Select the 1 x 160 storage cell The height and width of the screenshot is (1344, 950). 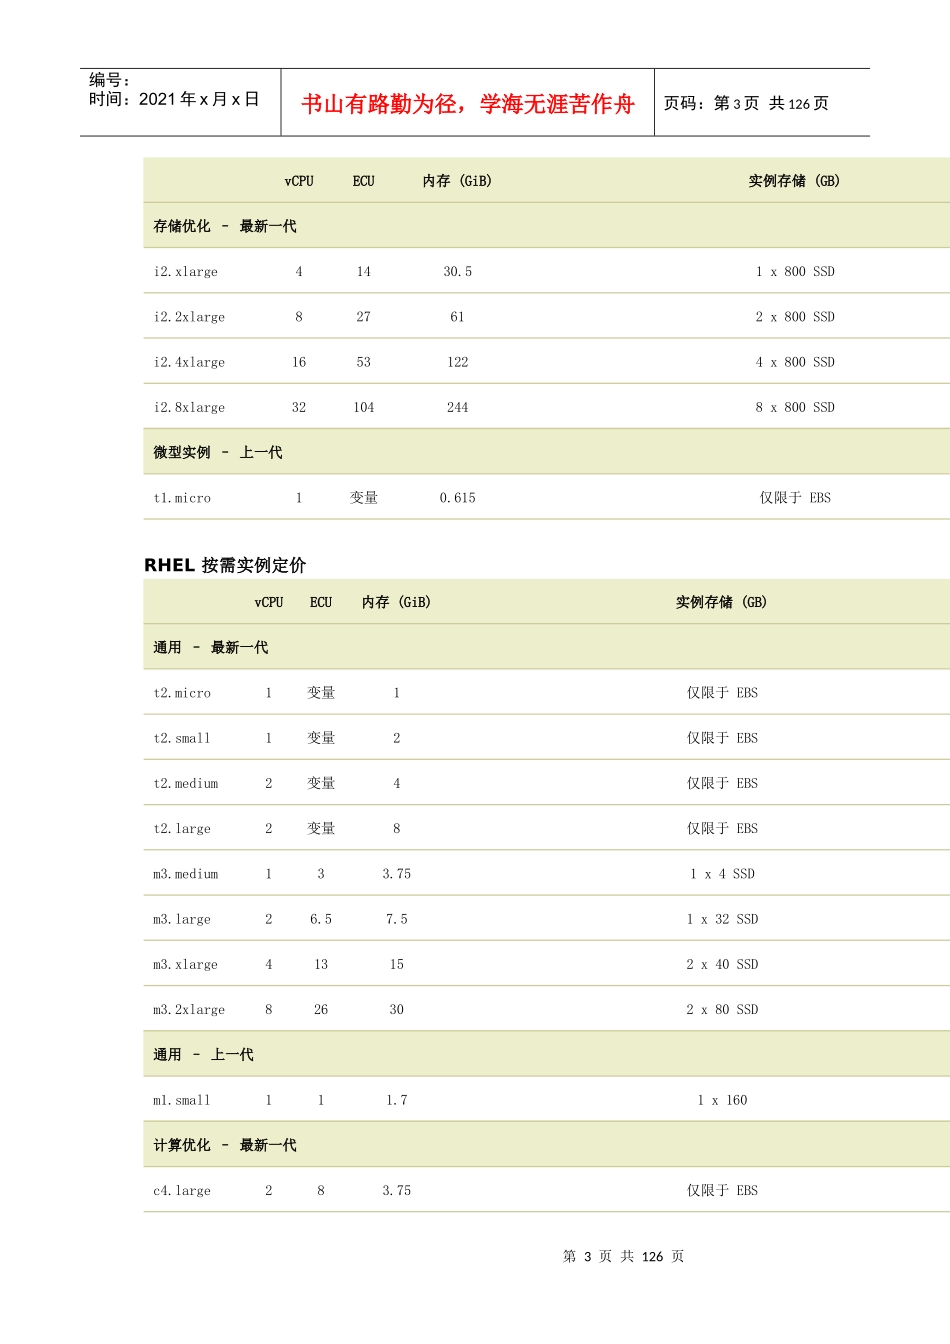pyautogui.click(x=722, y=1101)
